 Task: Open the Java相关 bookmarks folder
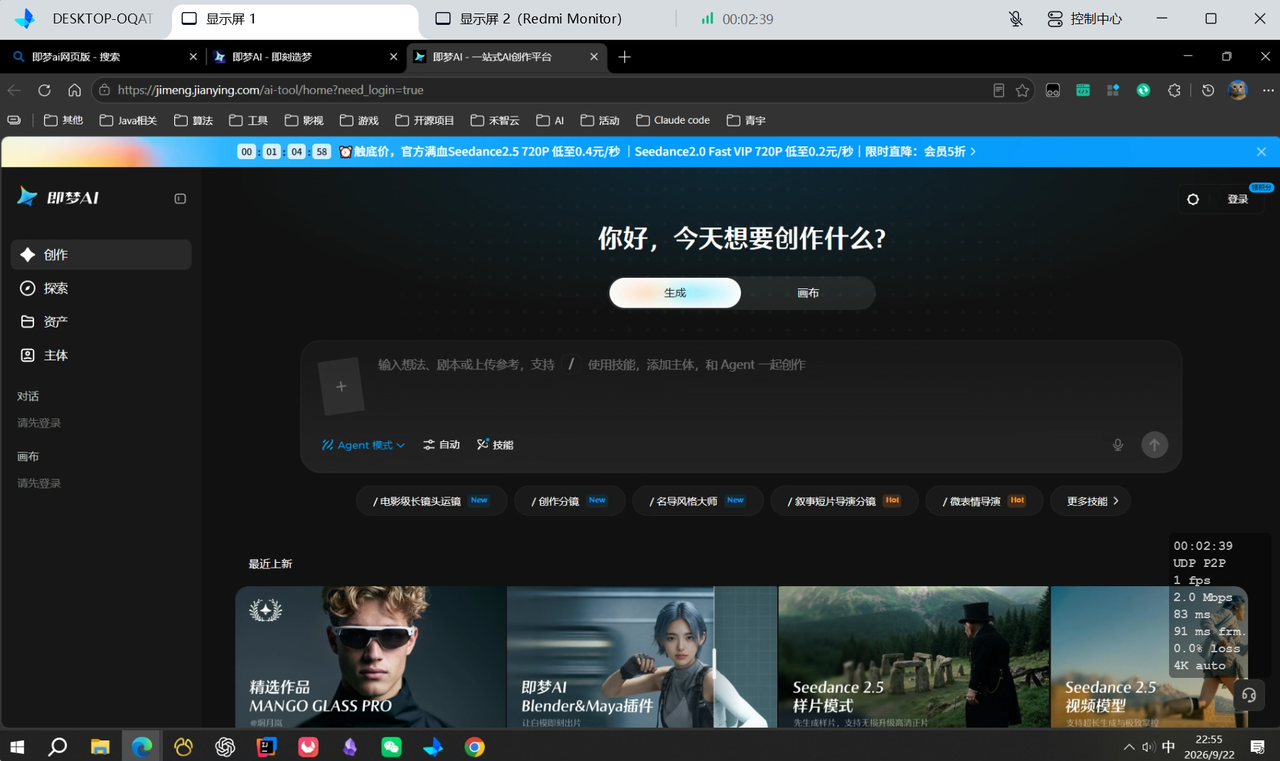[129, 120]
